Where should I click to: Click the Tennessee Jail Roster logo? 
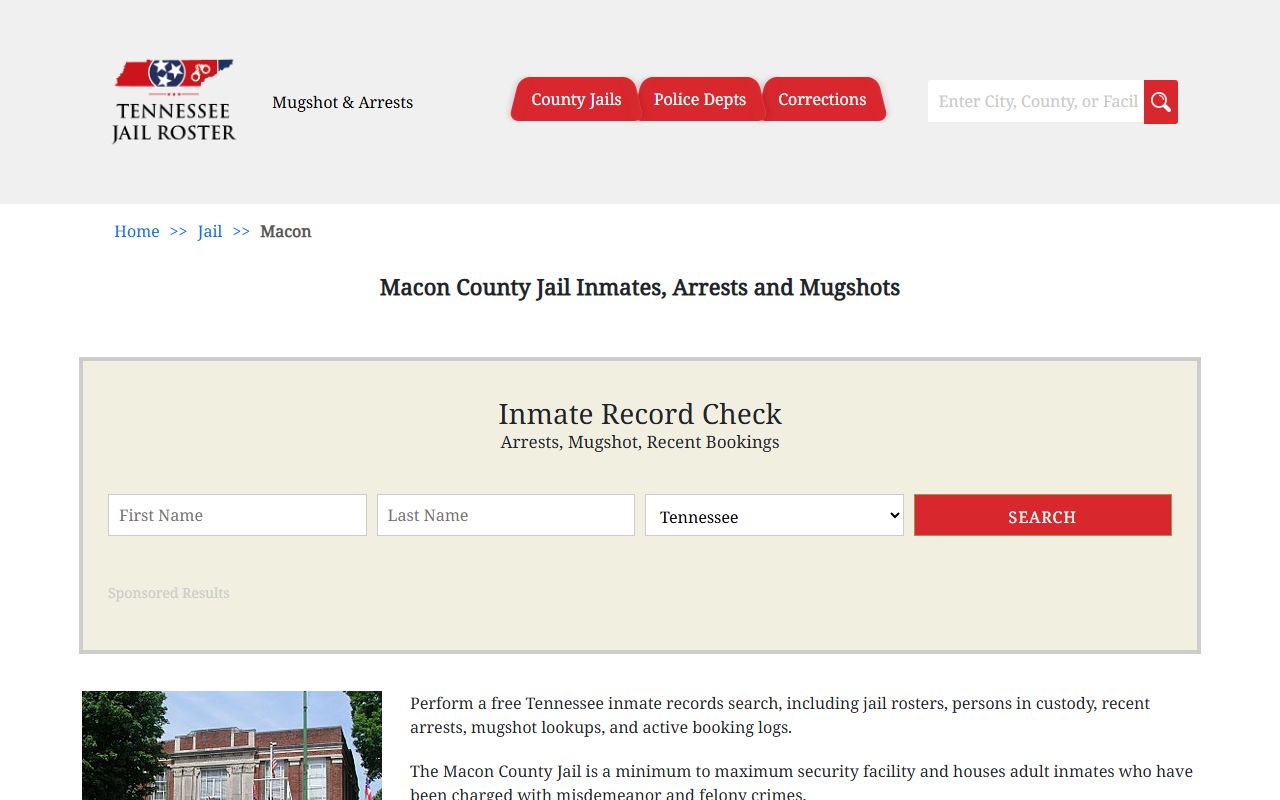coord(174,101)
